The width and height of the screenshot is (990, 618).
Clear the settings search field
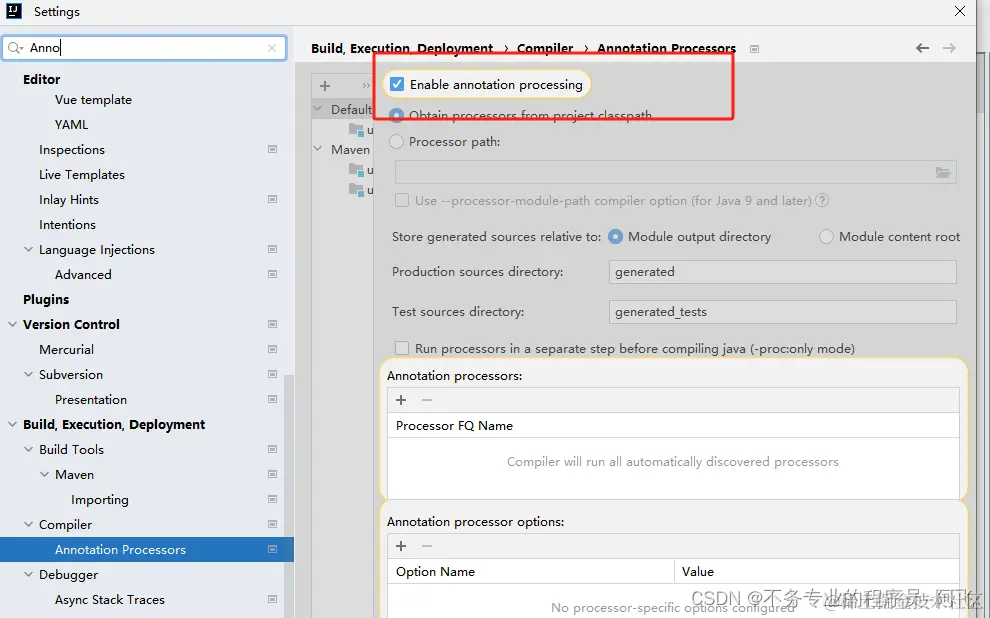[272, 48]
